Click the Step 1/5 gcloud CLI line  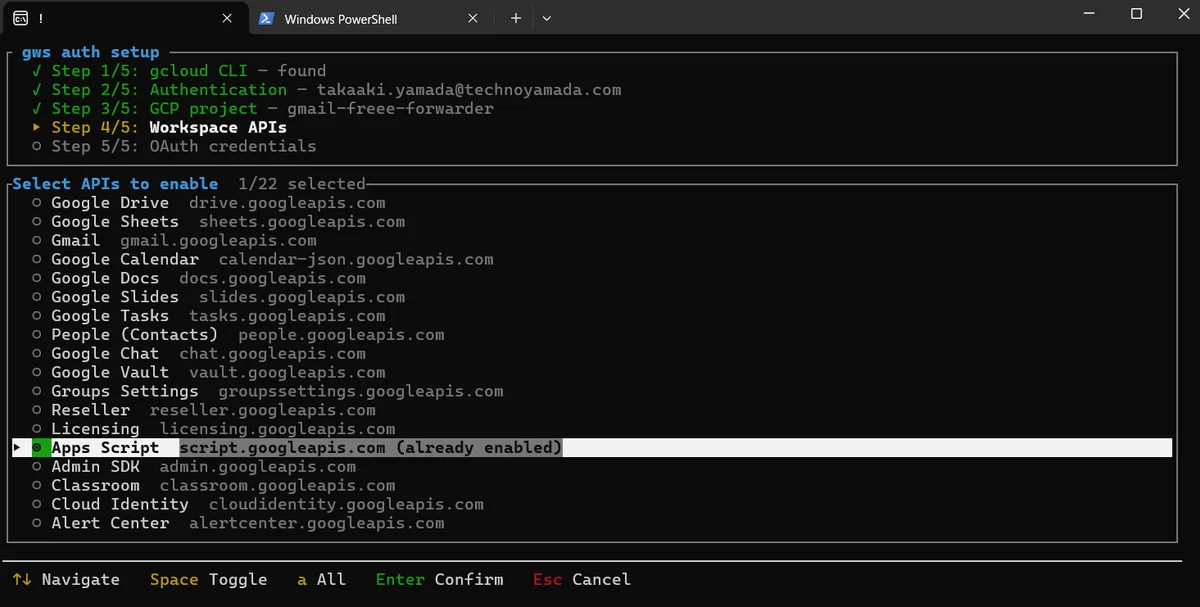[178, 71]
